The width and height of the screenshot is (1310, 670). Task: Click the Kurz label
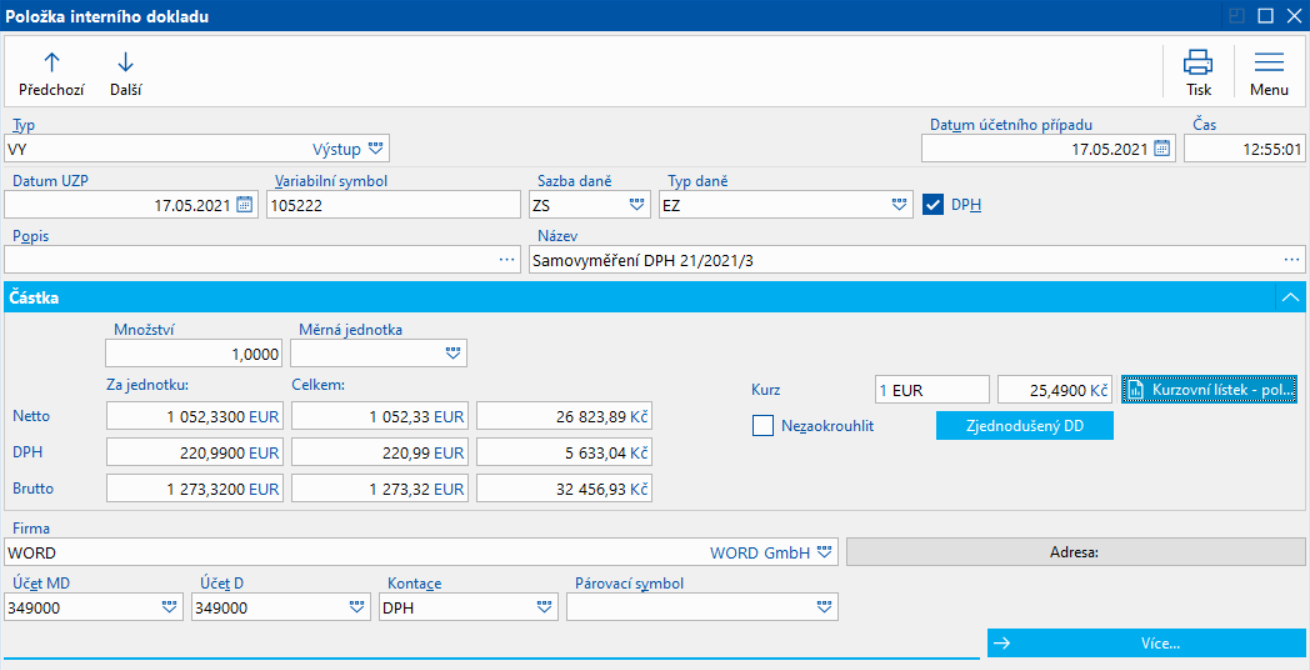click(766, 389)
